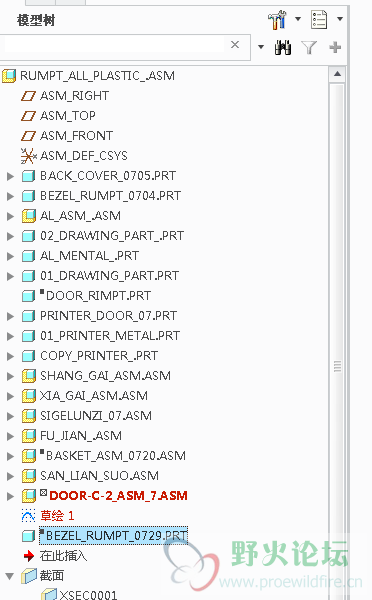Click the scrollbar up arrow
This screenshot has width=372, height=600.
pos(337,74)
